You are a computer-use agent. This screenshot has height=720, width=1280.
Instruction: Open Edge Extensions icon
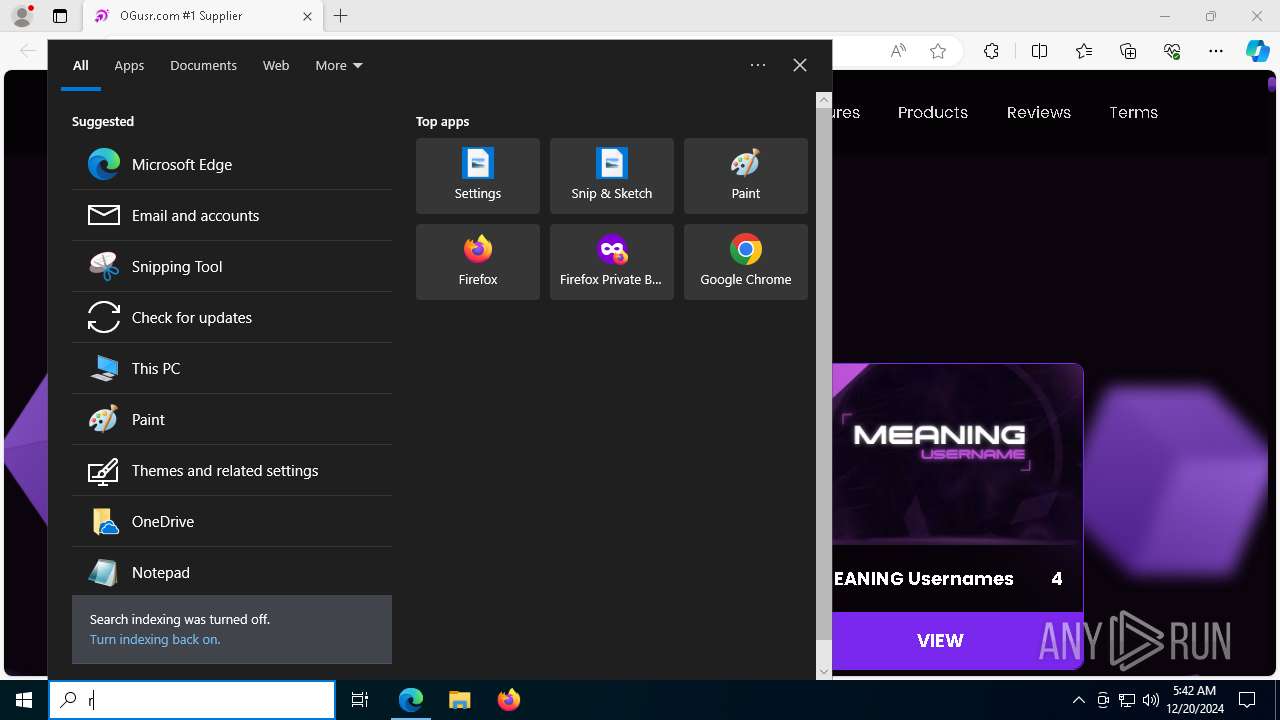click(991, 51)
